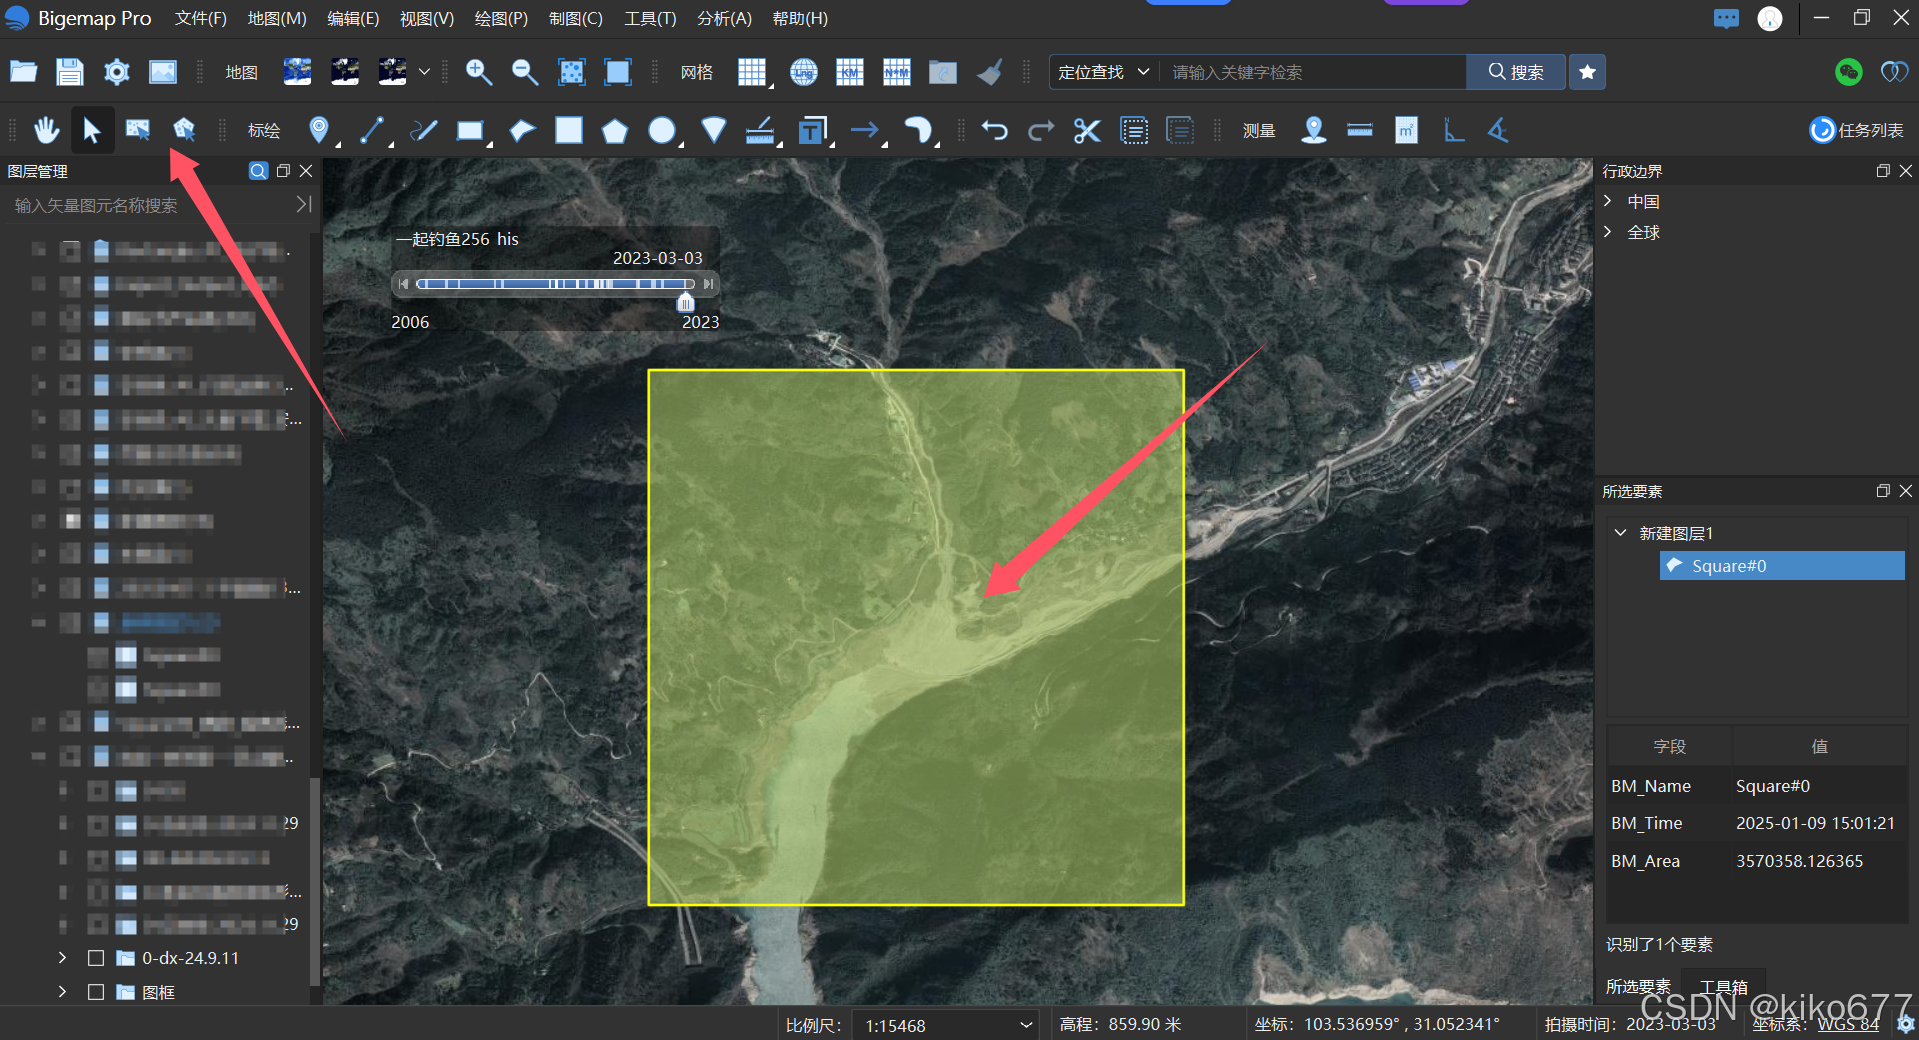Screen dimensions: 1919x1040
Task: Expand the 0-dx-24.9.11 folder
Action: (62, 958)
